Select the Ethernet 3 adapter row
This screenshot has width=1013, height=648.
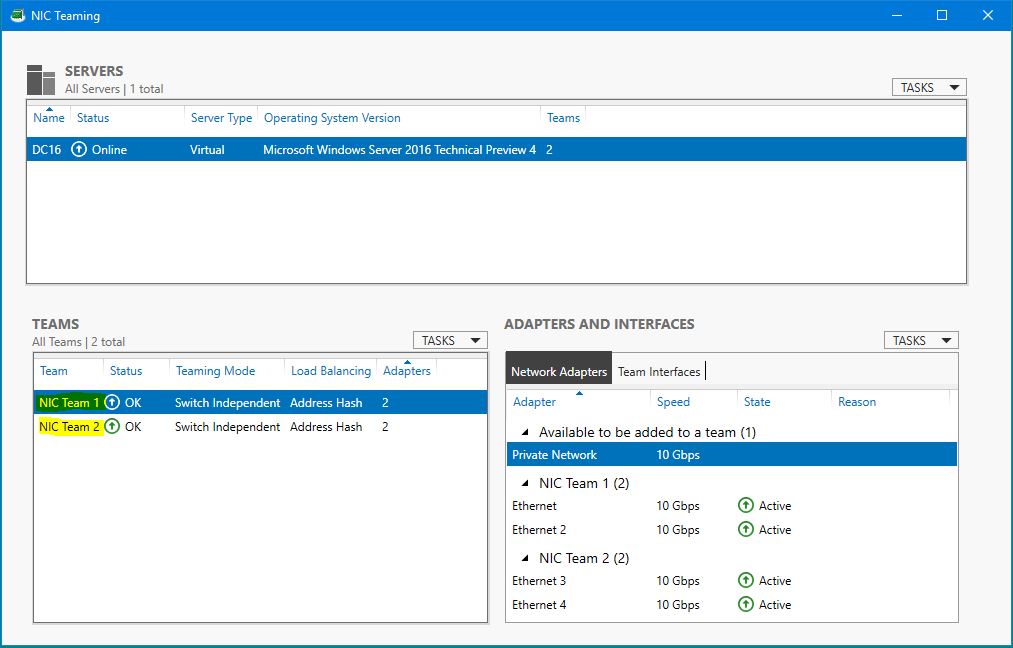pos(732,580)
